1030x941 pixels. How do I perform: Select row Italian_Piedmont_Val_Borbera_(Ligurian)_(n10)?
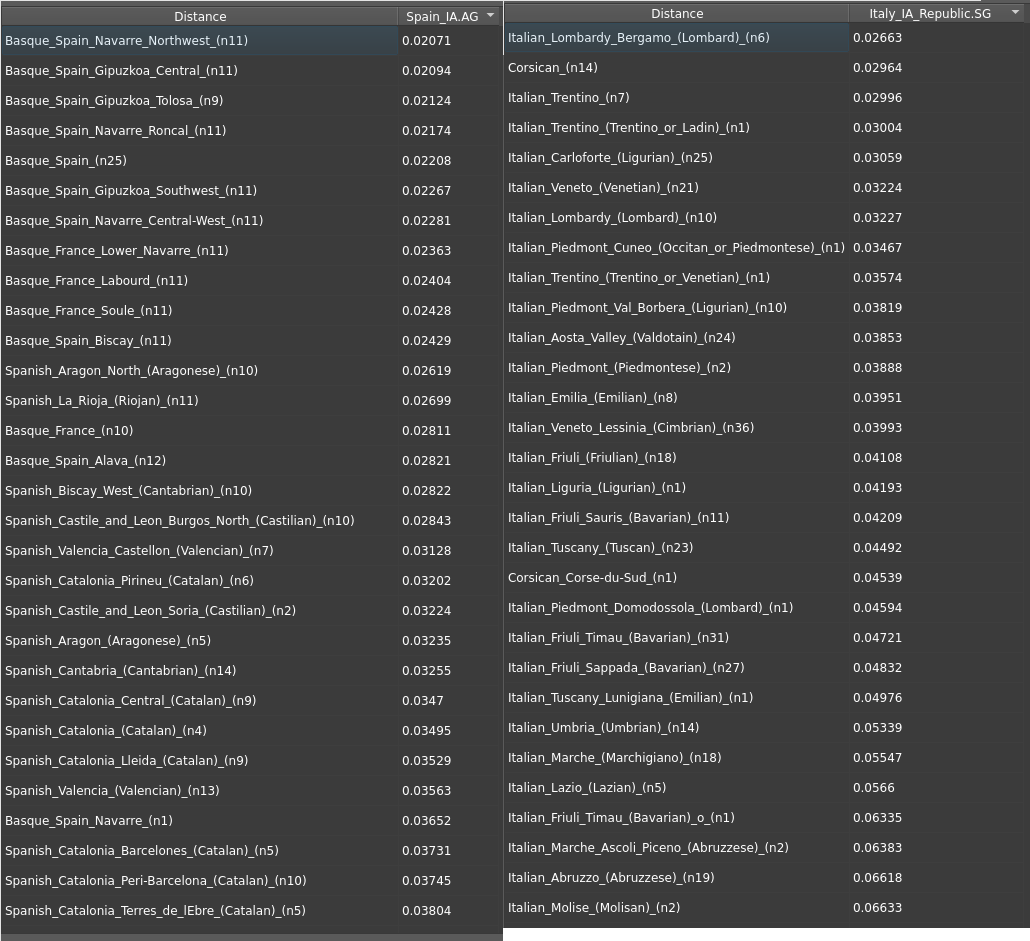click(765, 307)
